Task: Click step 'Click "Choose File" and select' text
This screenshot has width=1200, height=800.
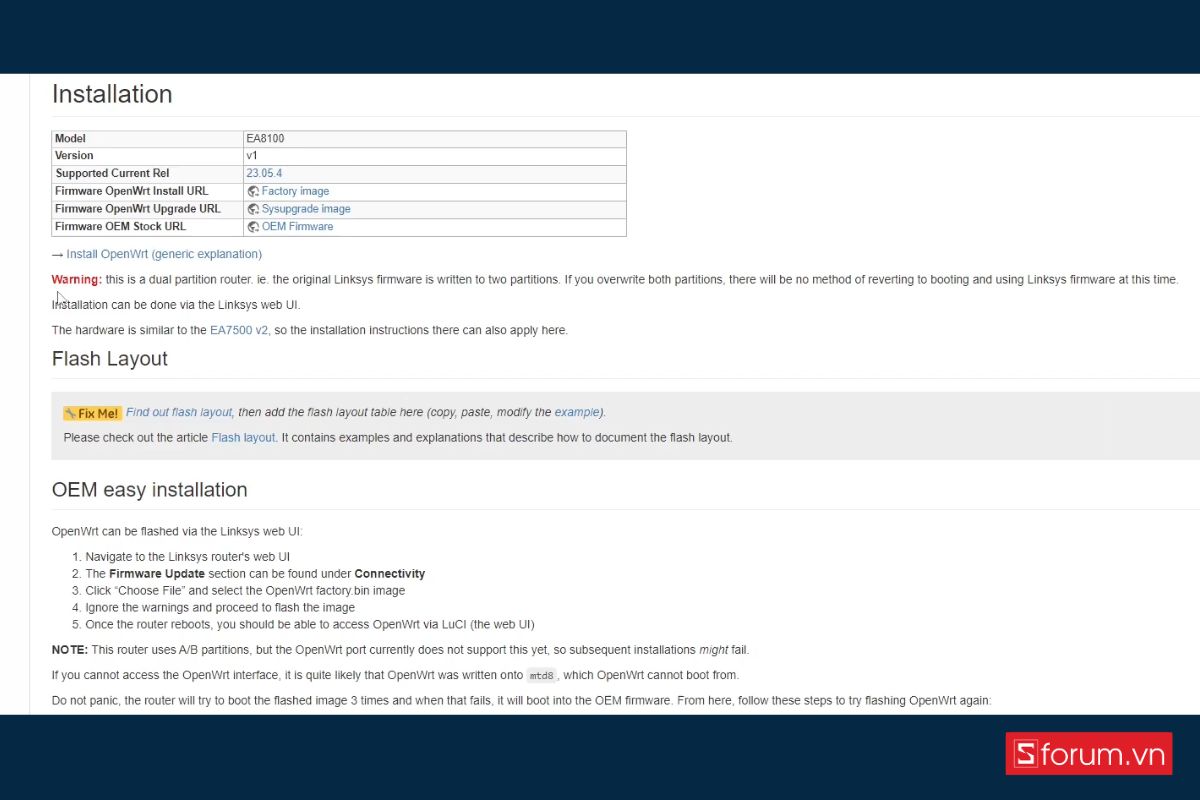Action: pyautogui.click(x=246, y=591)
